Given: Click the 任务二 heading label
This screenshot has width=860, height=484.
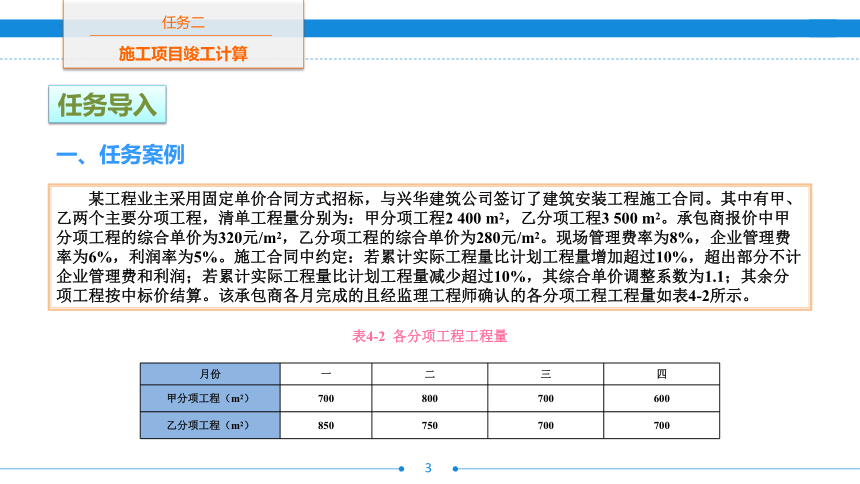Looking at the screenshot, I should pyautogui.click(x=183, y=22).
